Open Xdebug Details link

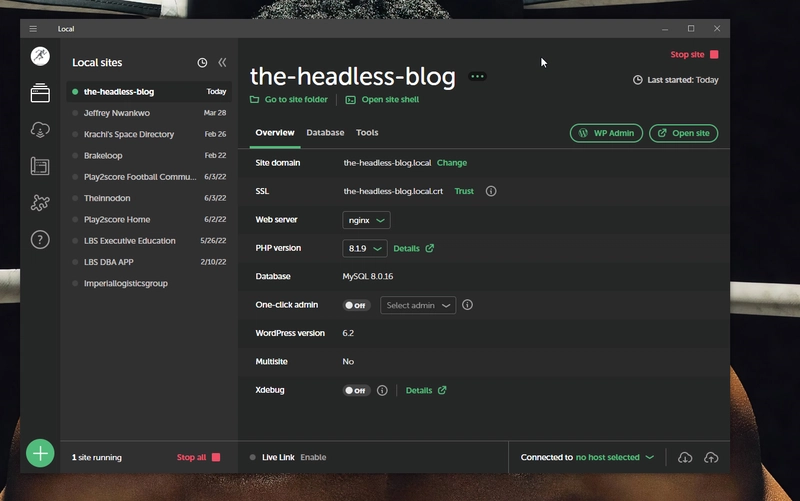[426, 390]
